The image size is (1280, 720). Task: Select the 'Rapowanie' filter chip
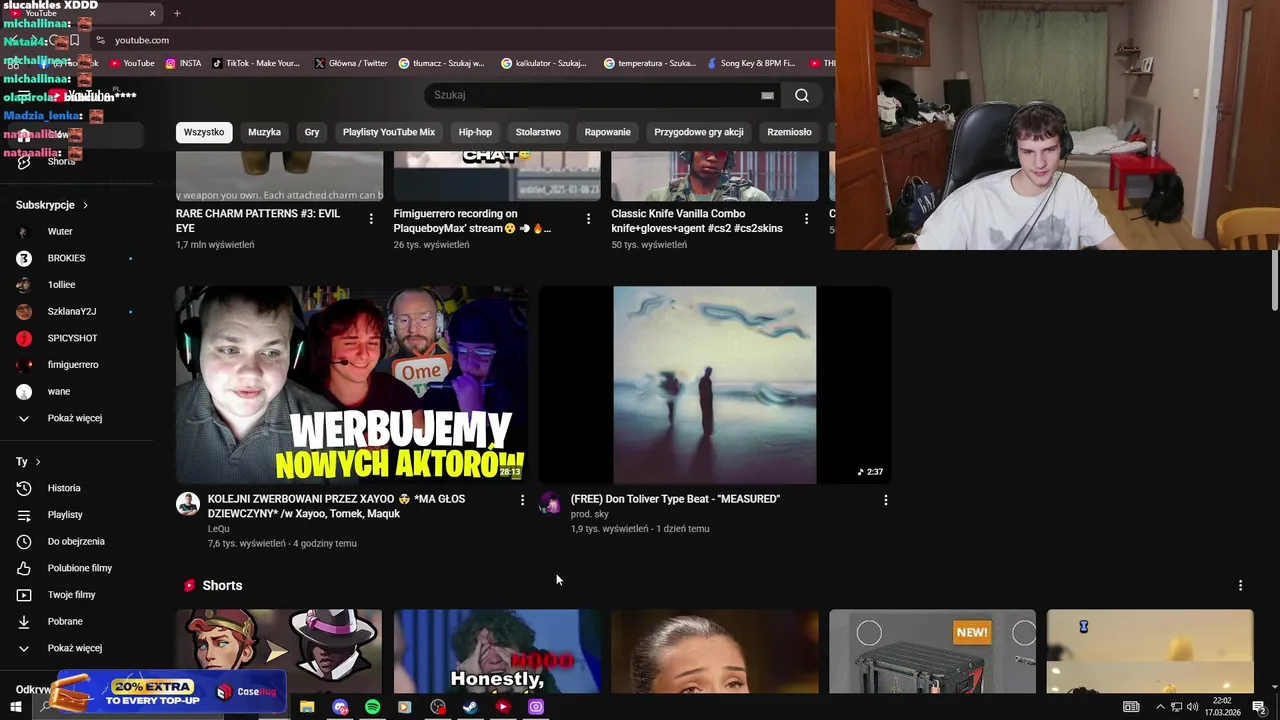(x=608, y=132)
